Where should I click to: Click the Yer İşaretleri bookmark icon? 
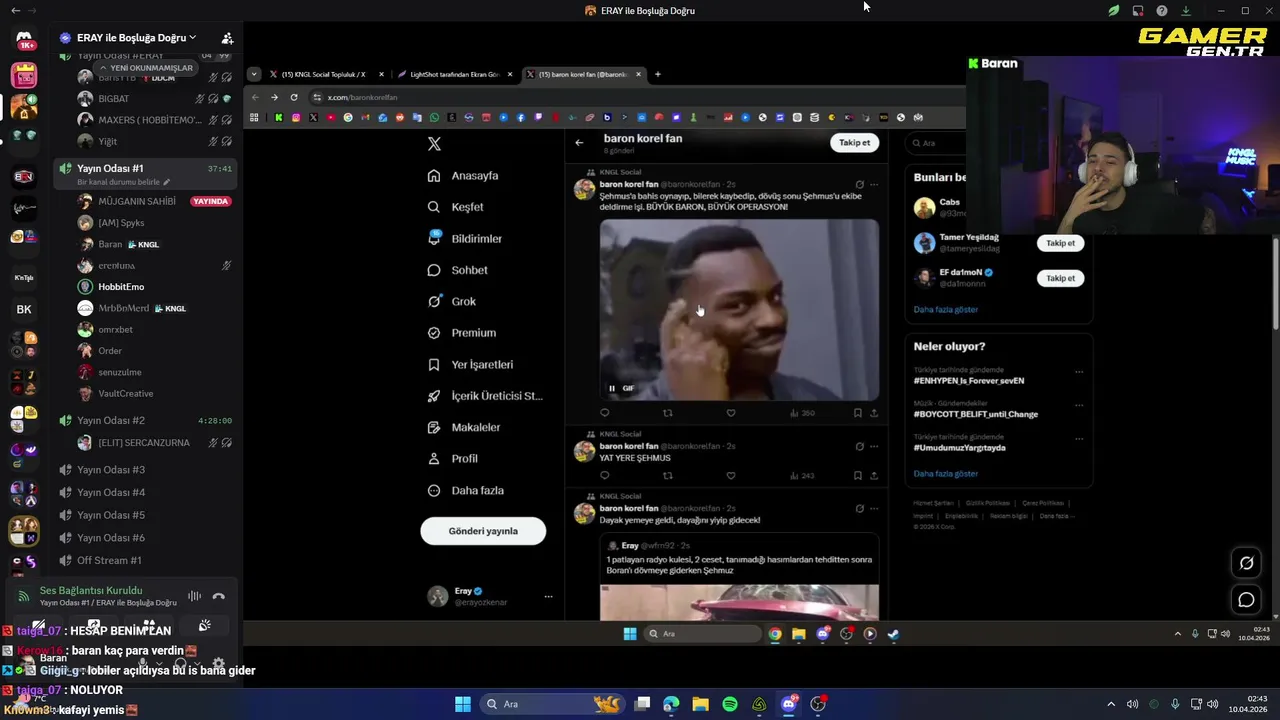[434, 365]
